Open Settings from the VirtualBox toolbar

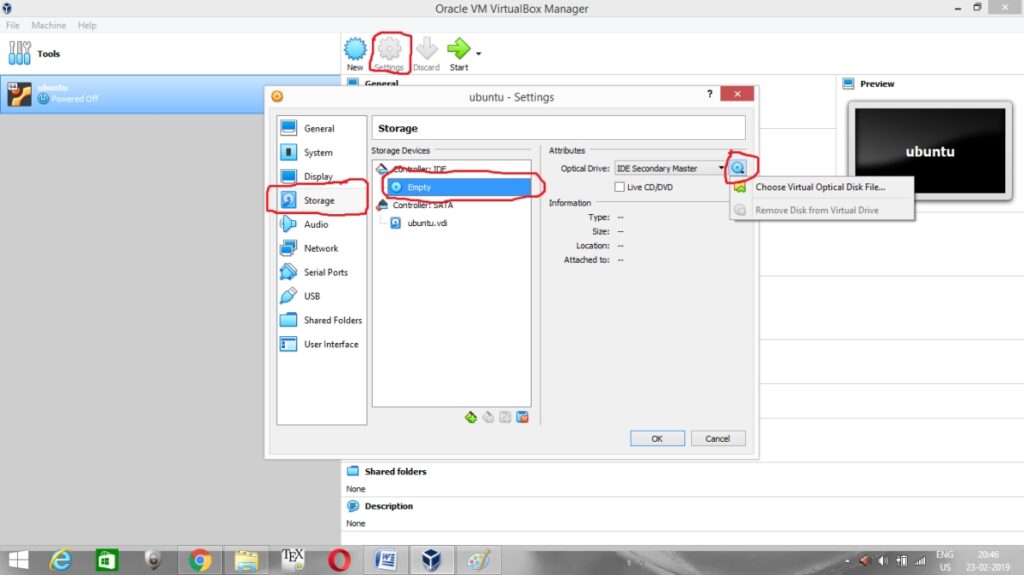390,54
